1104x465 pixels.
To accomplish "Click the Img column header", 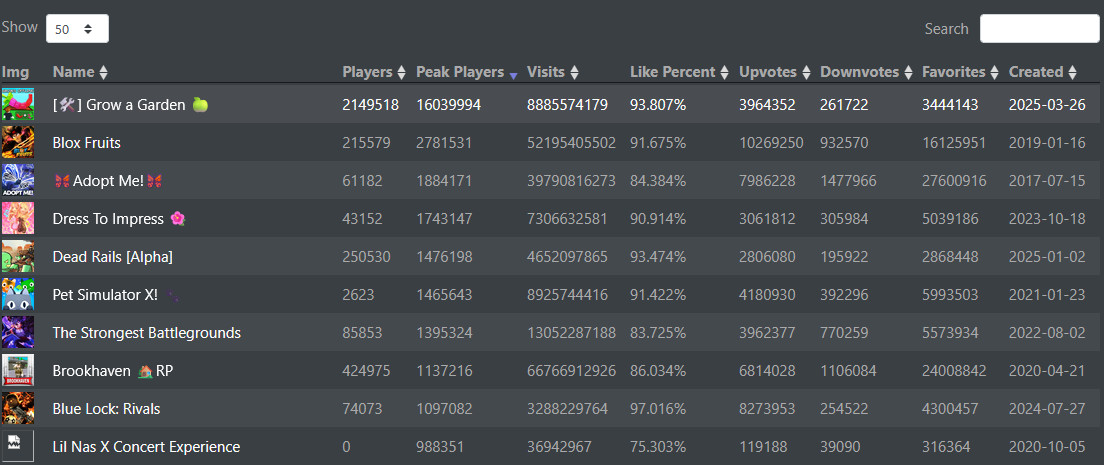I will tap(15, 72).
